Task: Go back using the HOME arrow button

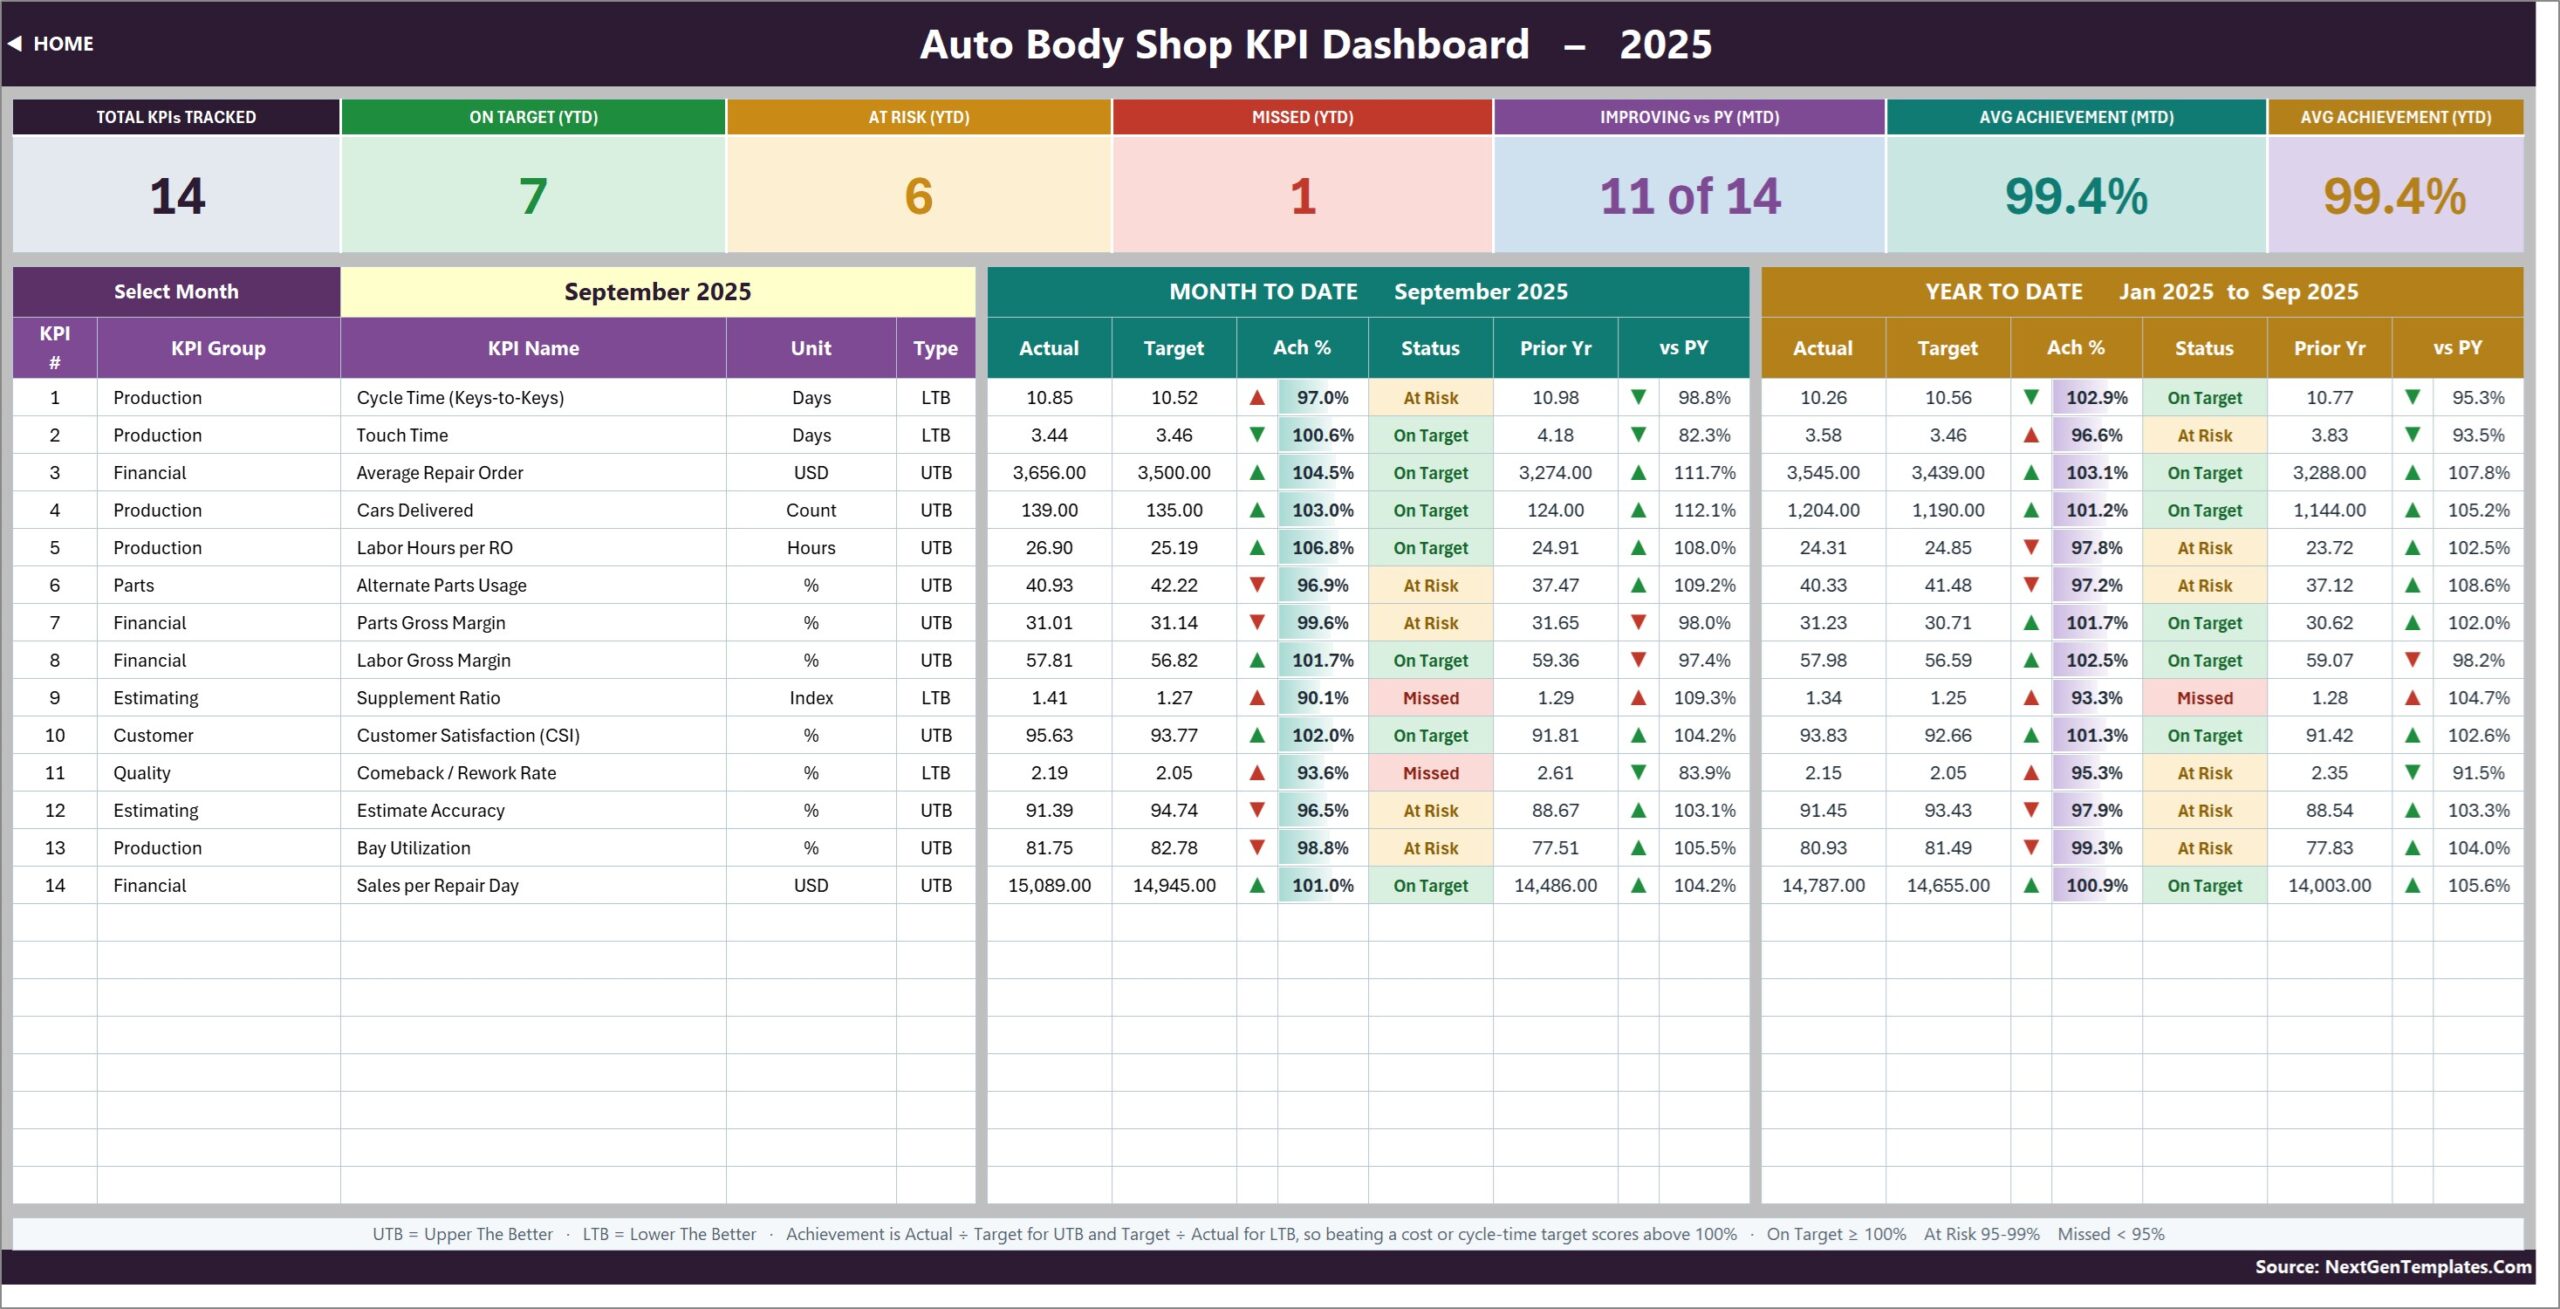Action: click(x=51, y=44)
